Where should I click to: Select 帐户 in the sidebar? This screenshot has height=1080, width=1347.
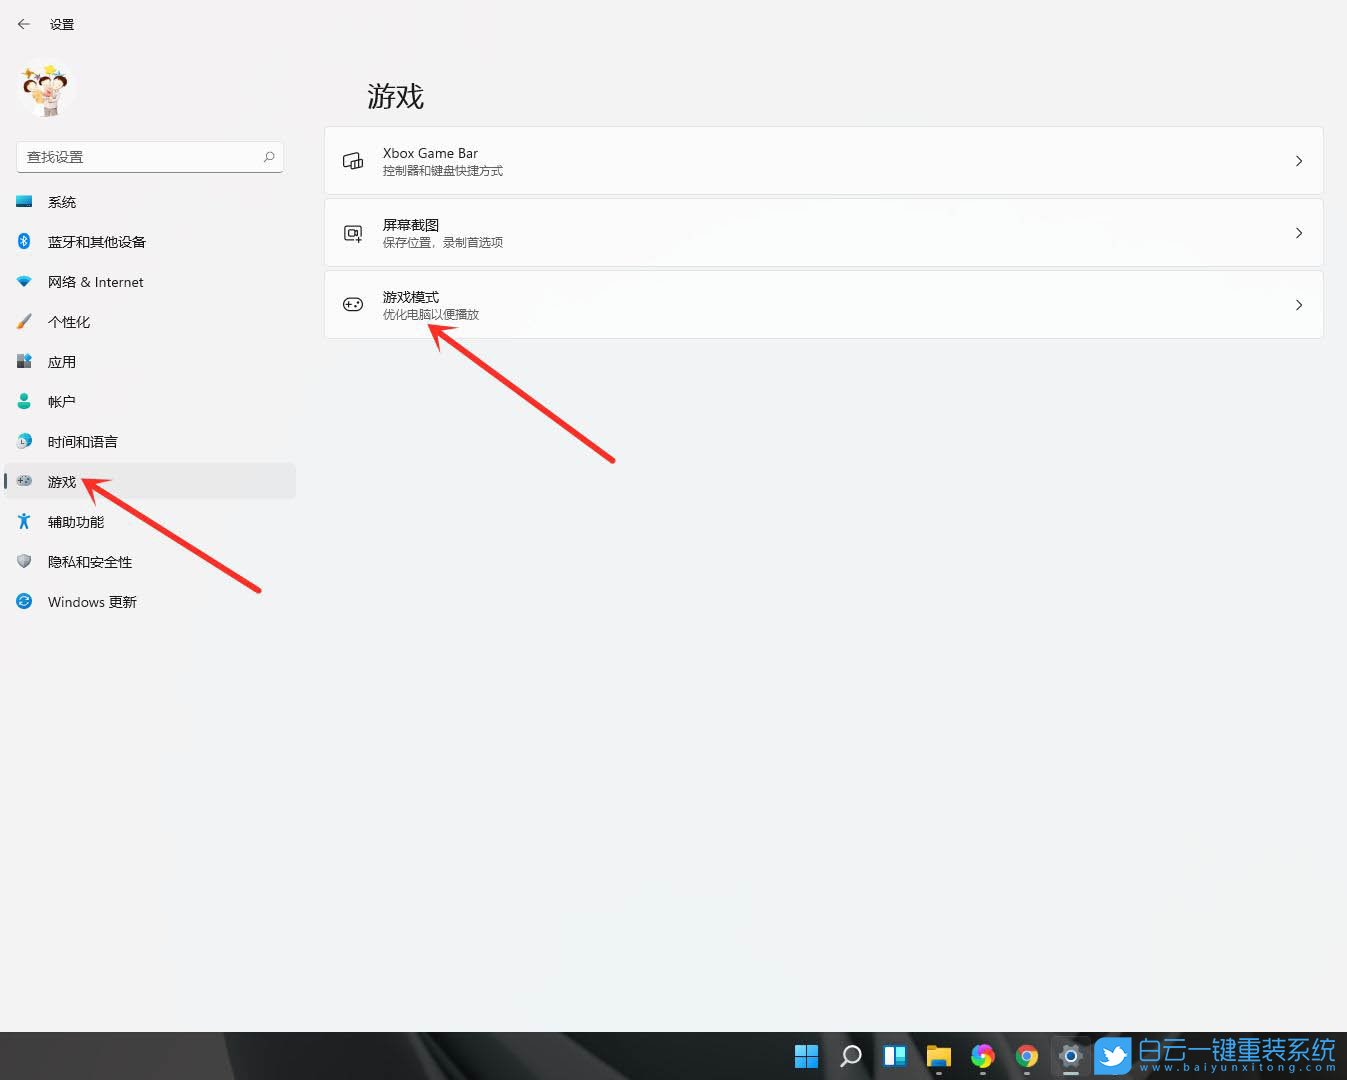point(61,401)
